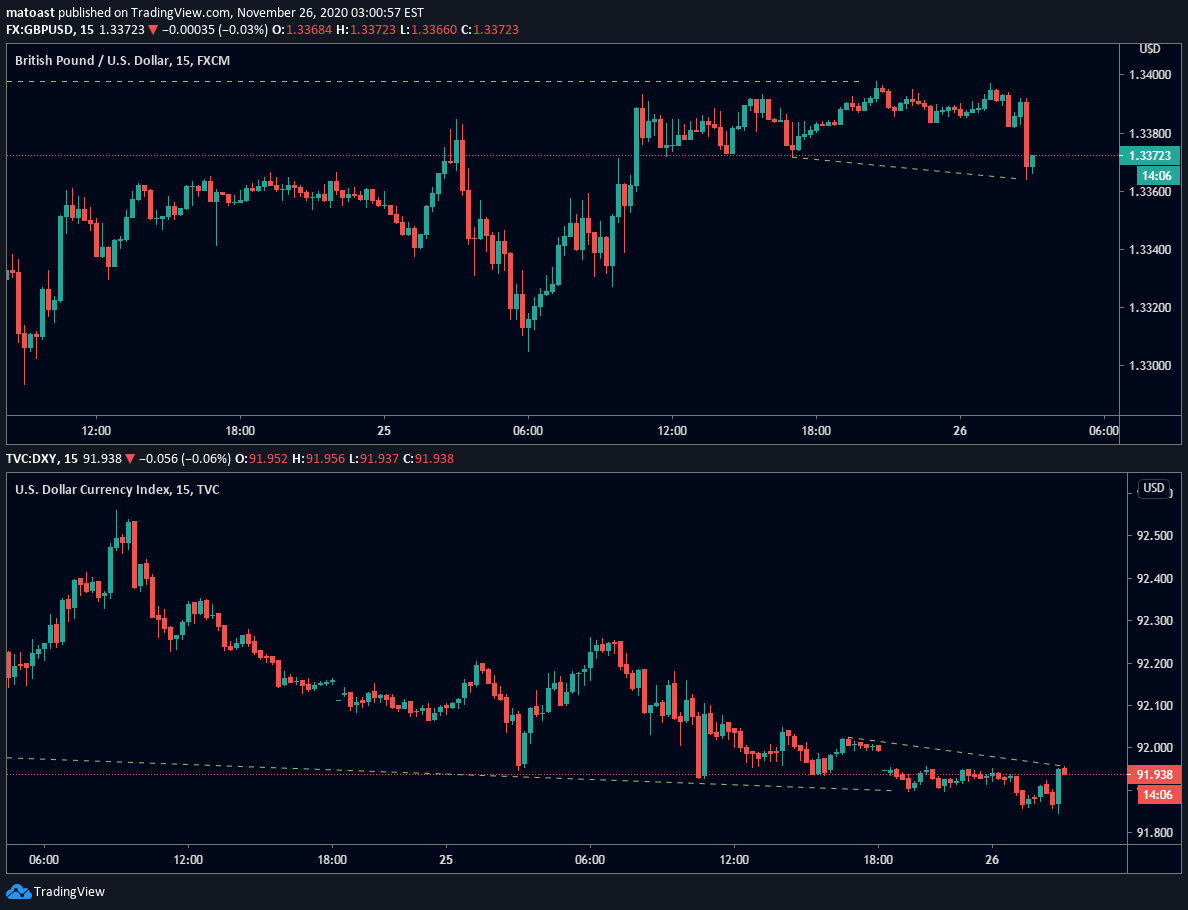1188x910 pixels.
Task: Select the horizontal dashed resistance line near 1.34000
Action: (433, 81)
